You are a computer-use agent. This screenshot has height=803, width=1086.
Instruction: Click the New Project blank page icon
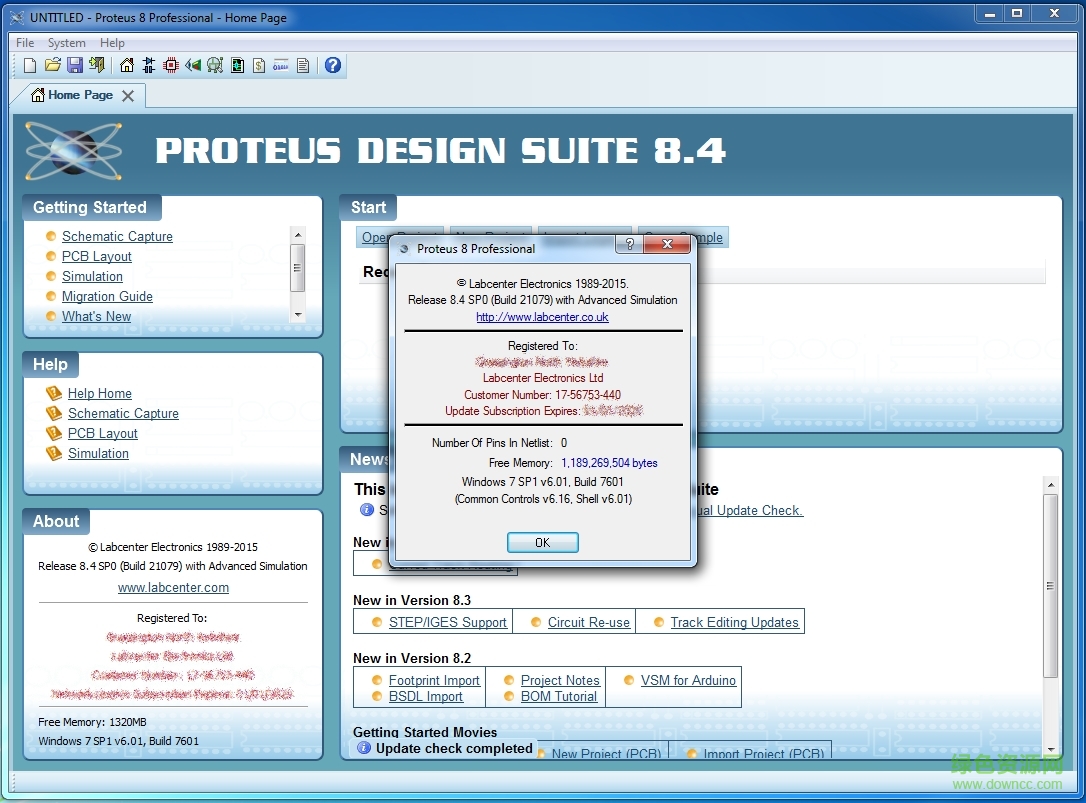pyautogui.click(x=30, y=64)
